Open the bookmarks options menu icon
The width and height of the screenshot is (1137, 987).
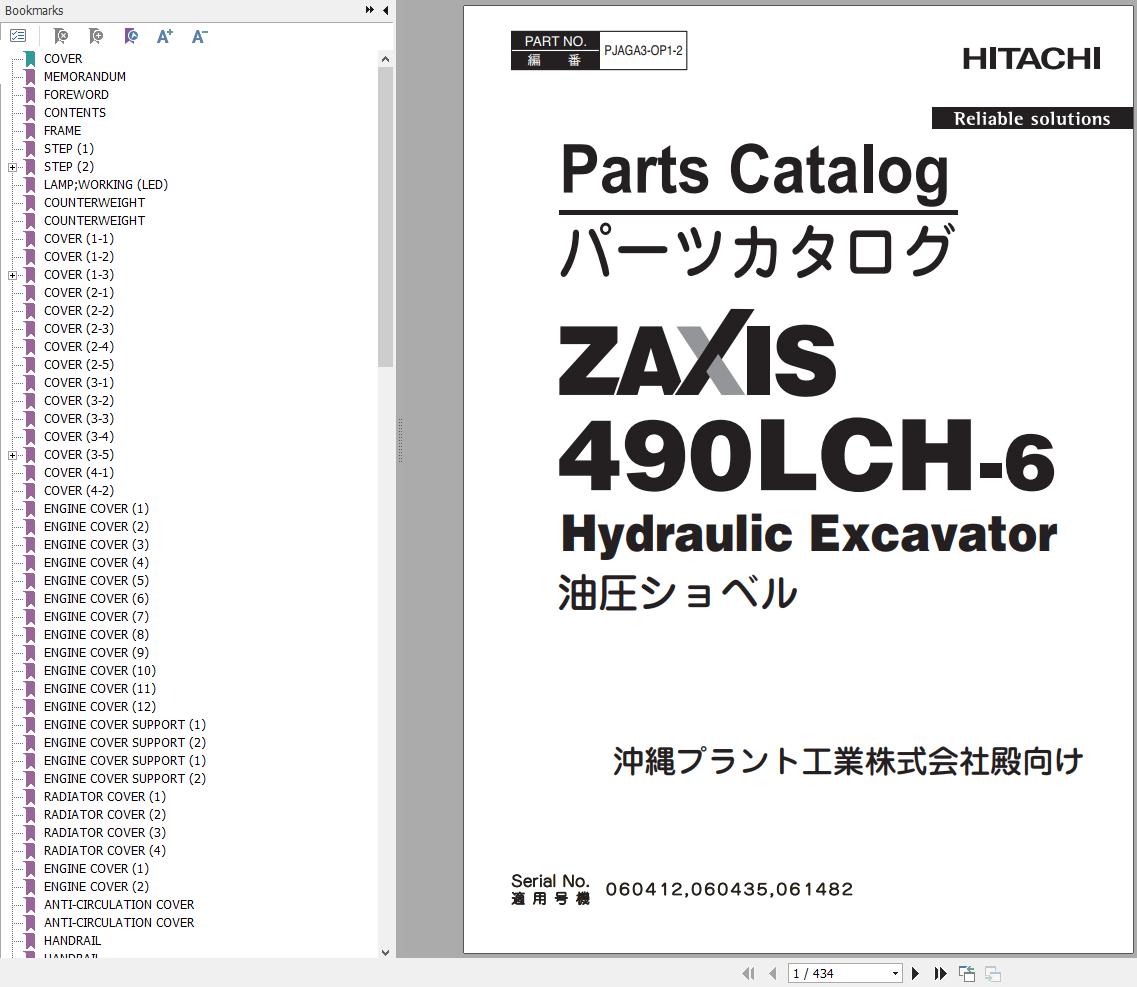18,36
